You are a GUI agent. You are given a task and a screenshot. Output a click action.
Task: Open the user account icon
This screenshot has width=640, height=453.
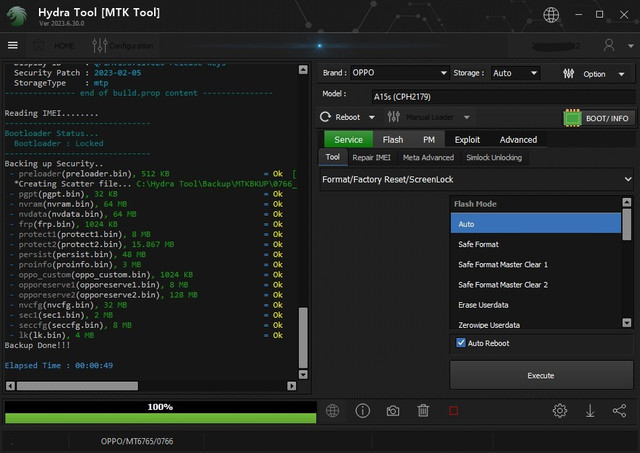point(609,45)
